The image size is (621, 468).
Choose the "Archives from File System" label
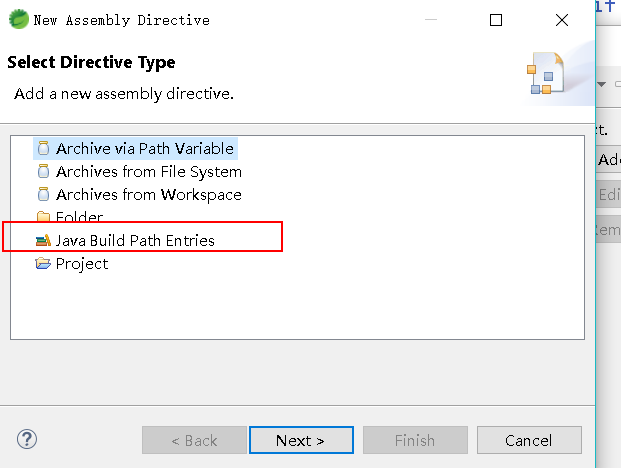pyautogui.click(x=148, y=171)
